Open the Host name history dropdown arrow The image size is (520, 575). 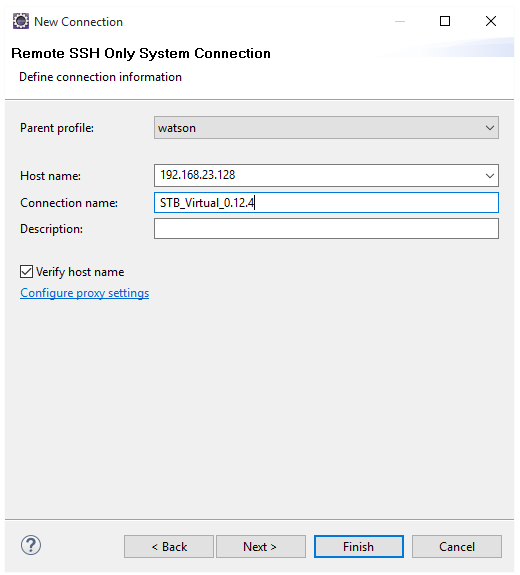(490, 176)
